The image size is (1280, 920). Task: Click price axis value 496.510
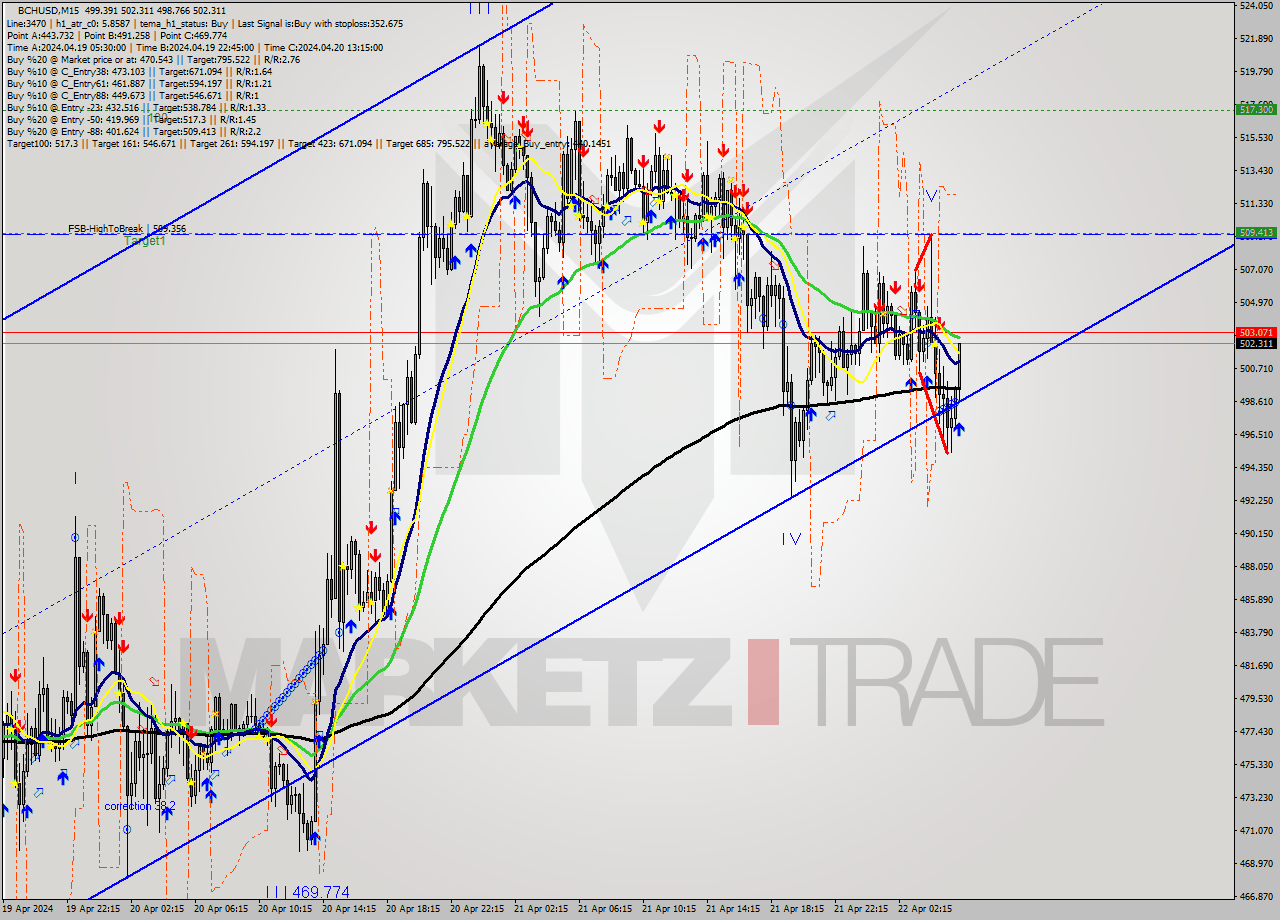click(1255, 435)
